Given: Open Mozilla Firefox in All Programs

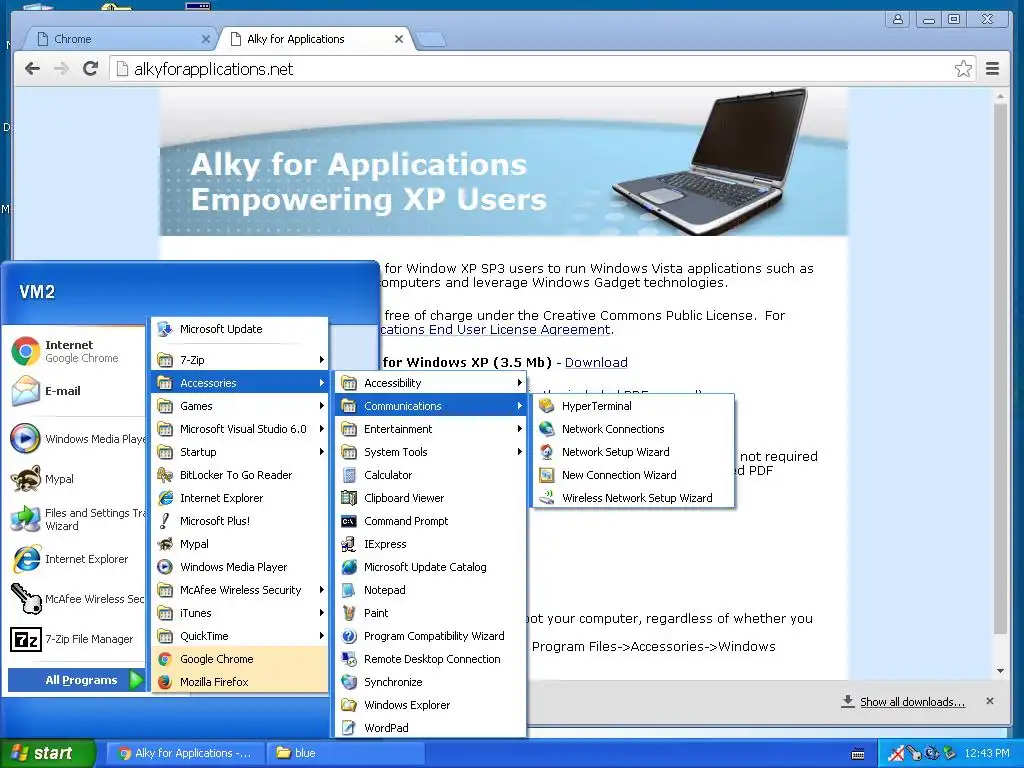Looking at the screenshot, I should (x=240, y=682).
